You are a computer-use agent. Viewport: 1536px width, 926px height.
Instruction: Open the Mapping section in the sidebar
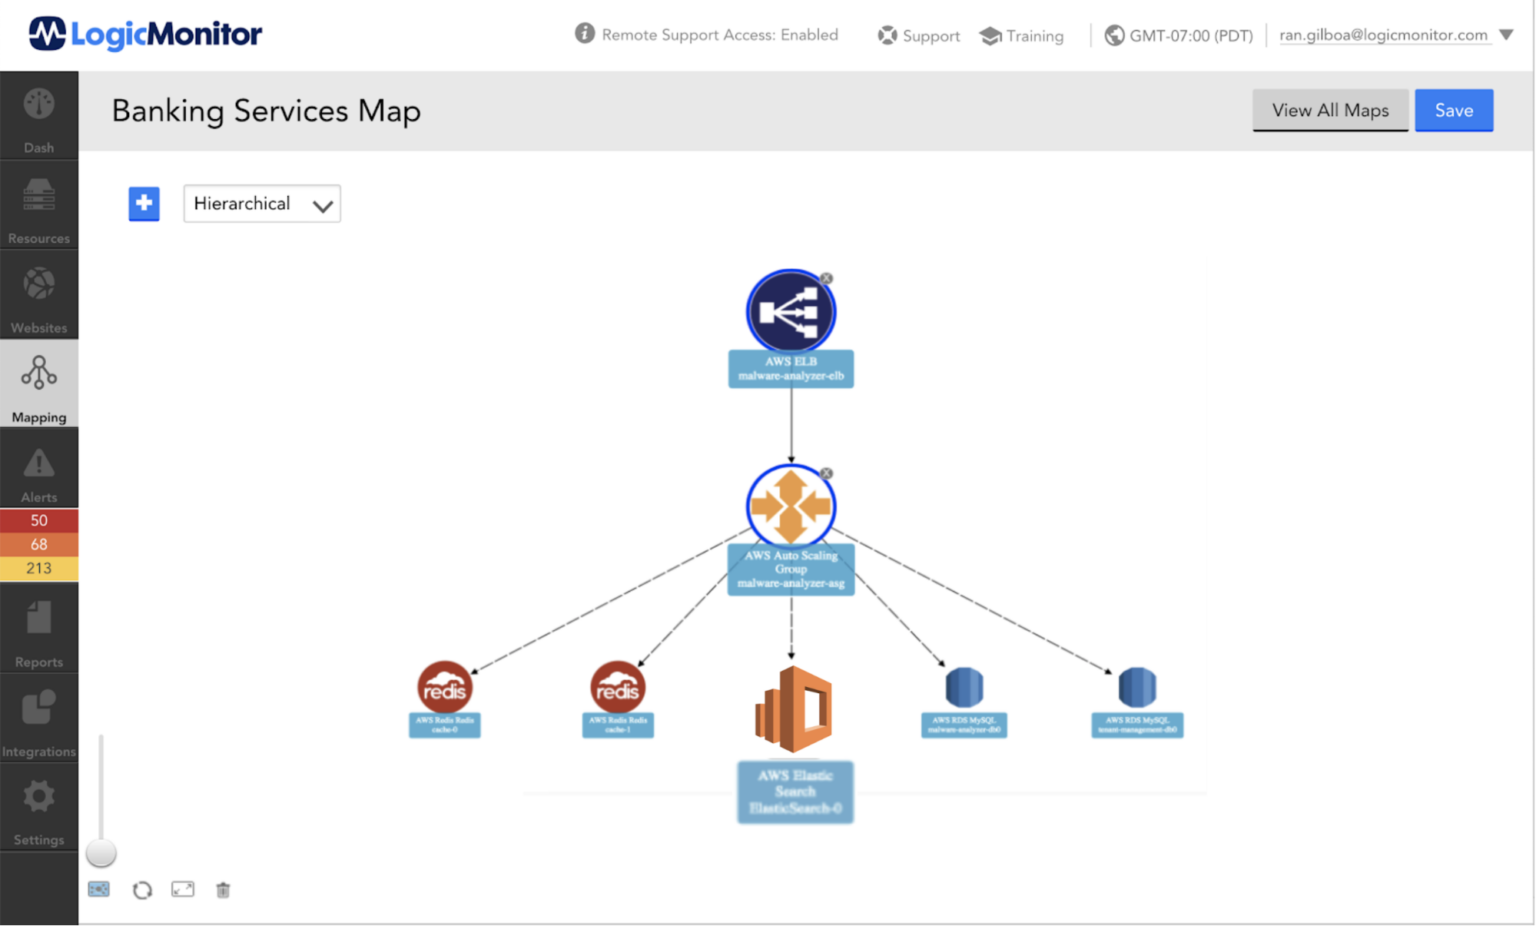click(39, 385)
